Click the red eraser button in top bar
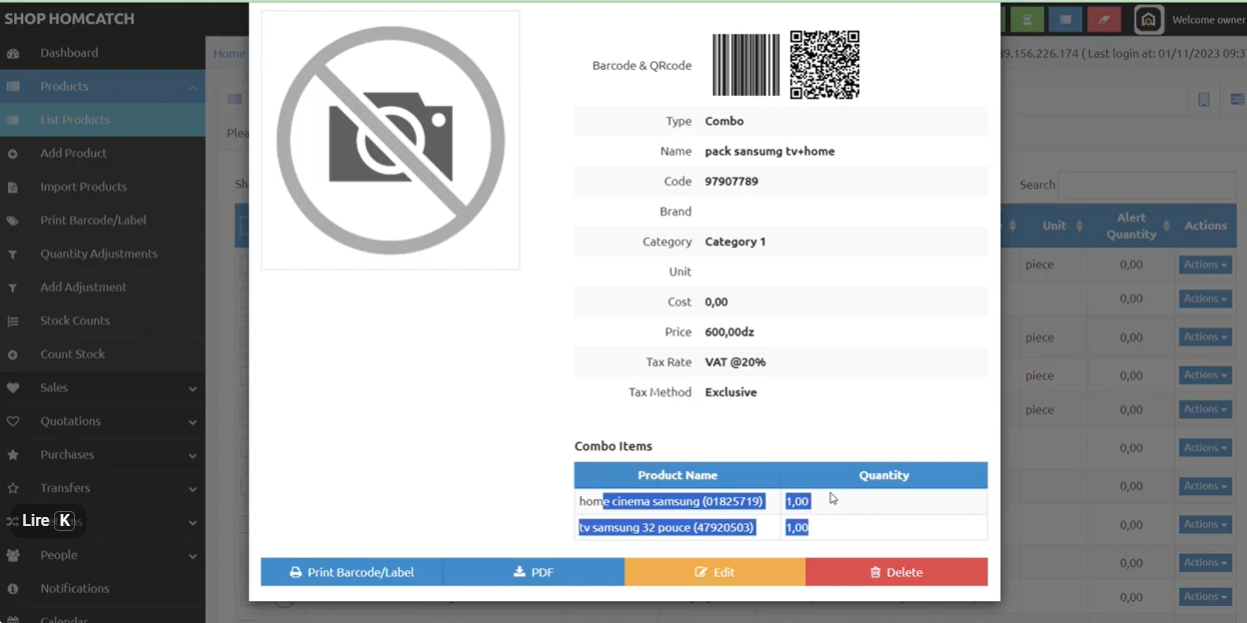Viewport: 1247px width, 623px height. click(1105, 19)
